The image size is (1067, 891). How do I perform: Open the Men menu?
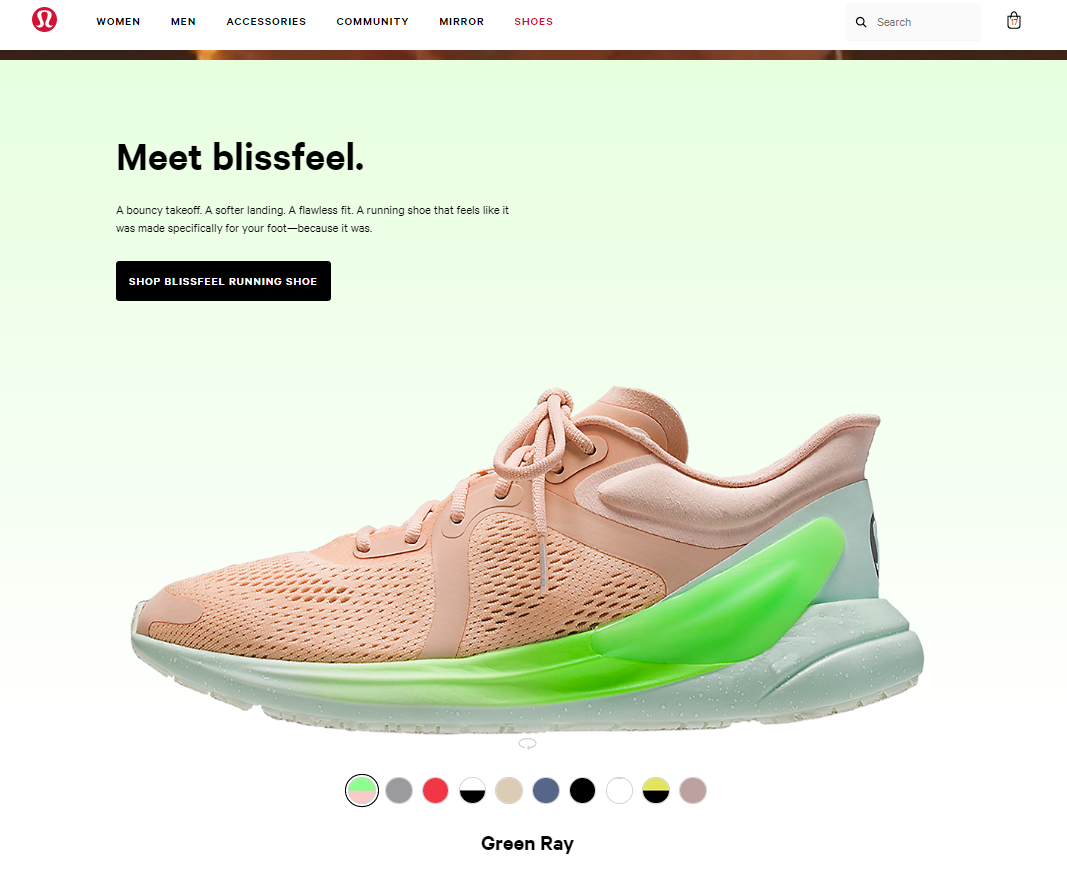183,22
